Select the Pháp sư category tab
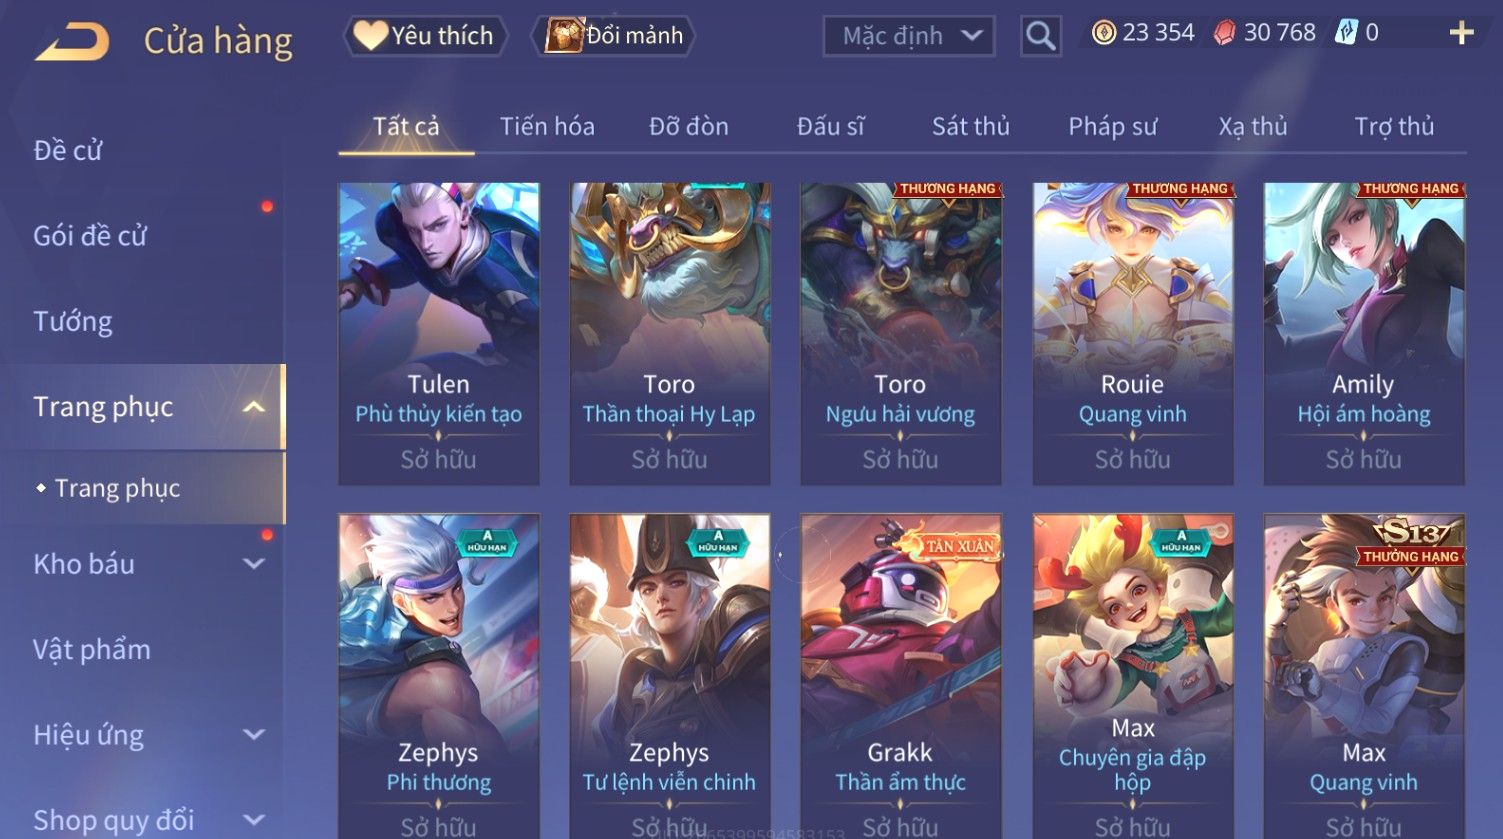The height and width of the screenshot is (839, 1503). (x=1112, y=127)
